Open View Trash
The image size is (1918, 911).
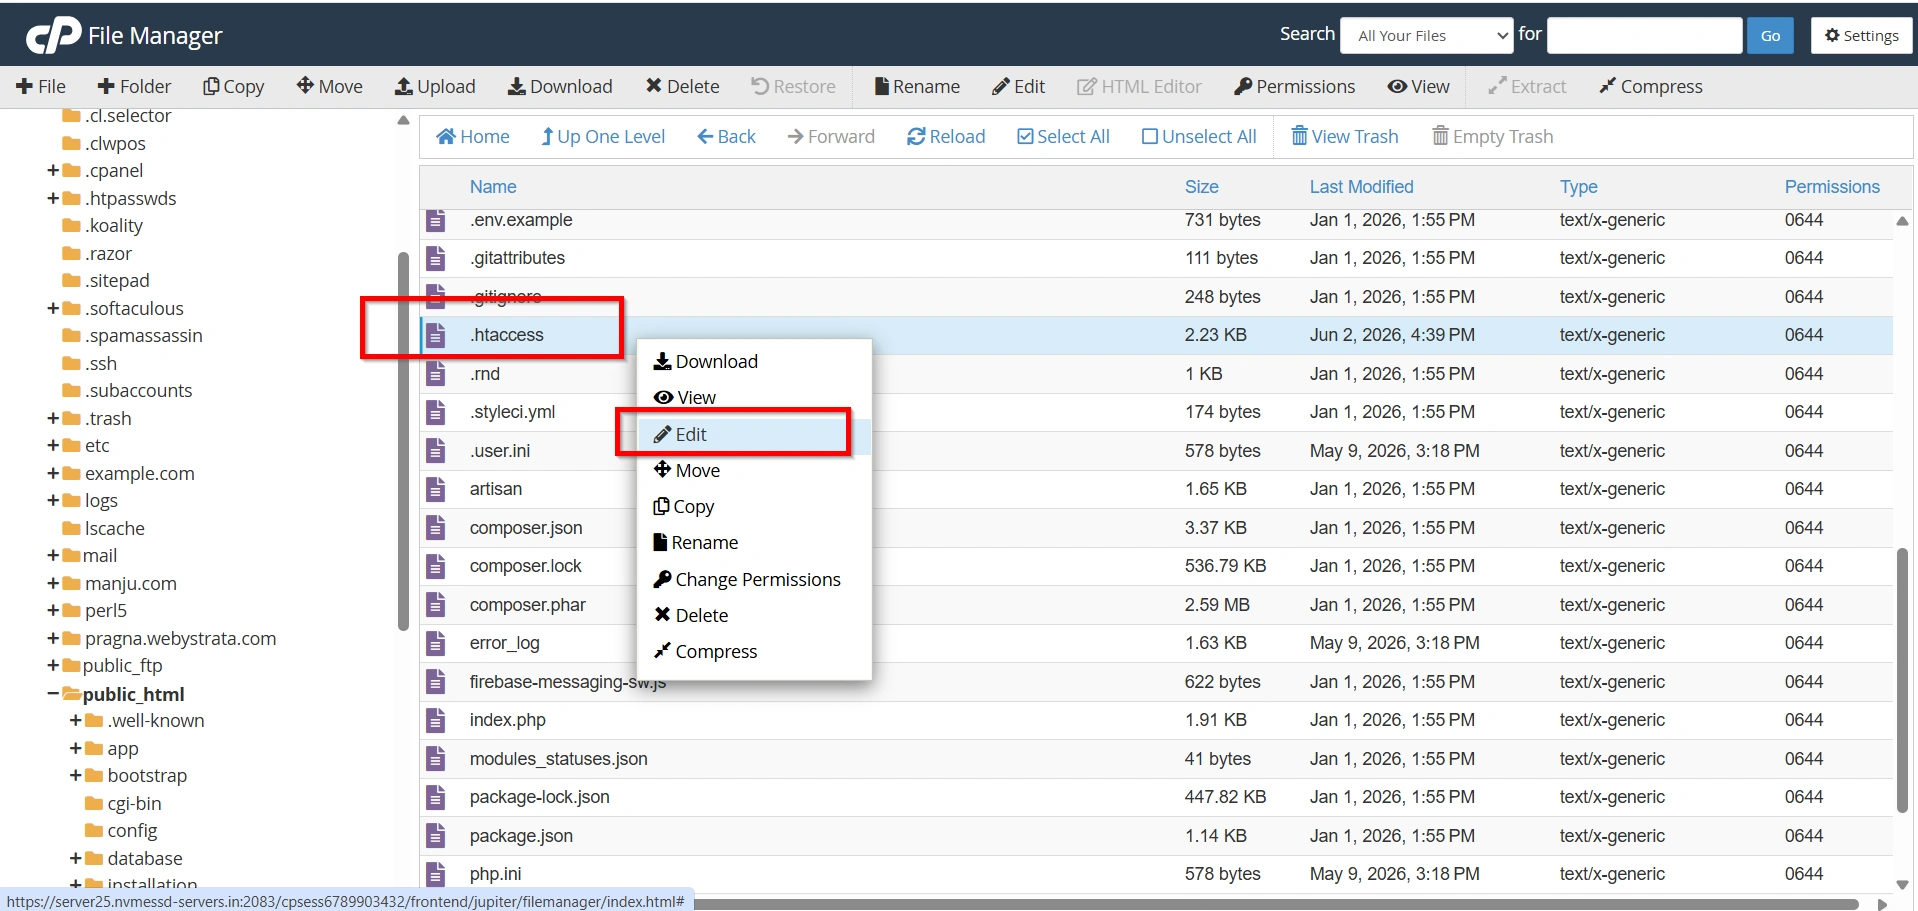[x=1345, y=137]
